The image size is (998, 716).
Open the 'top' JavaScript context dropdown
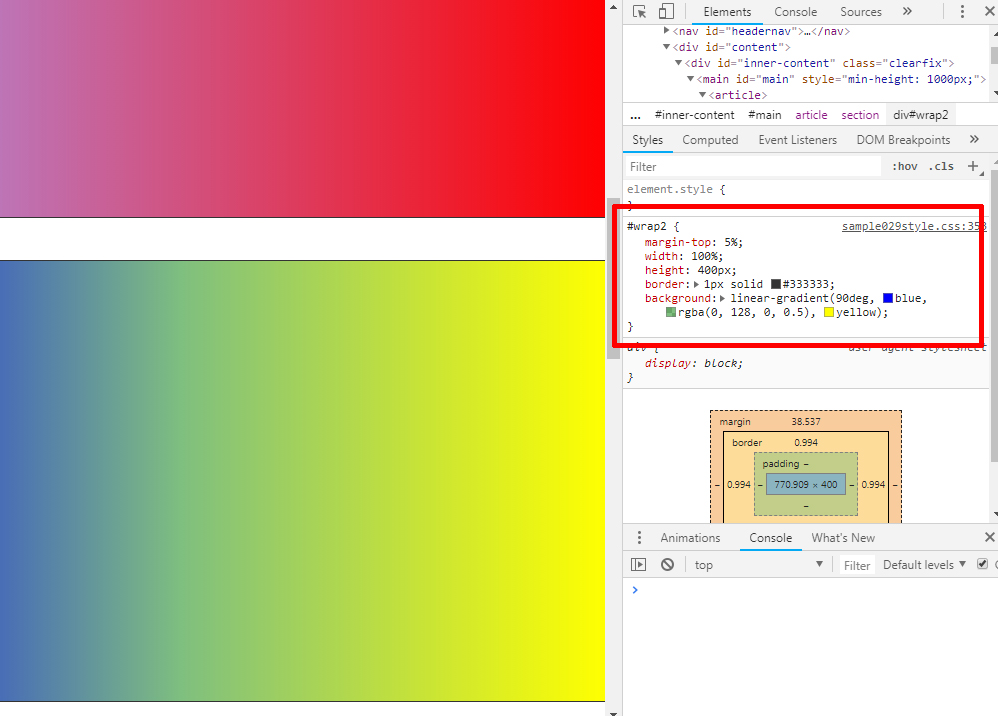click(x=758, y=565)
